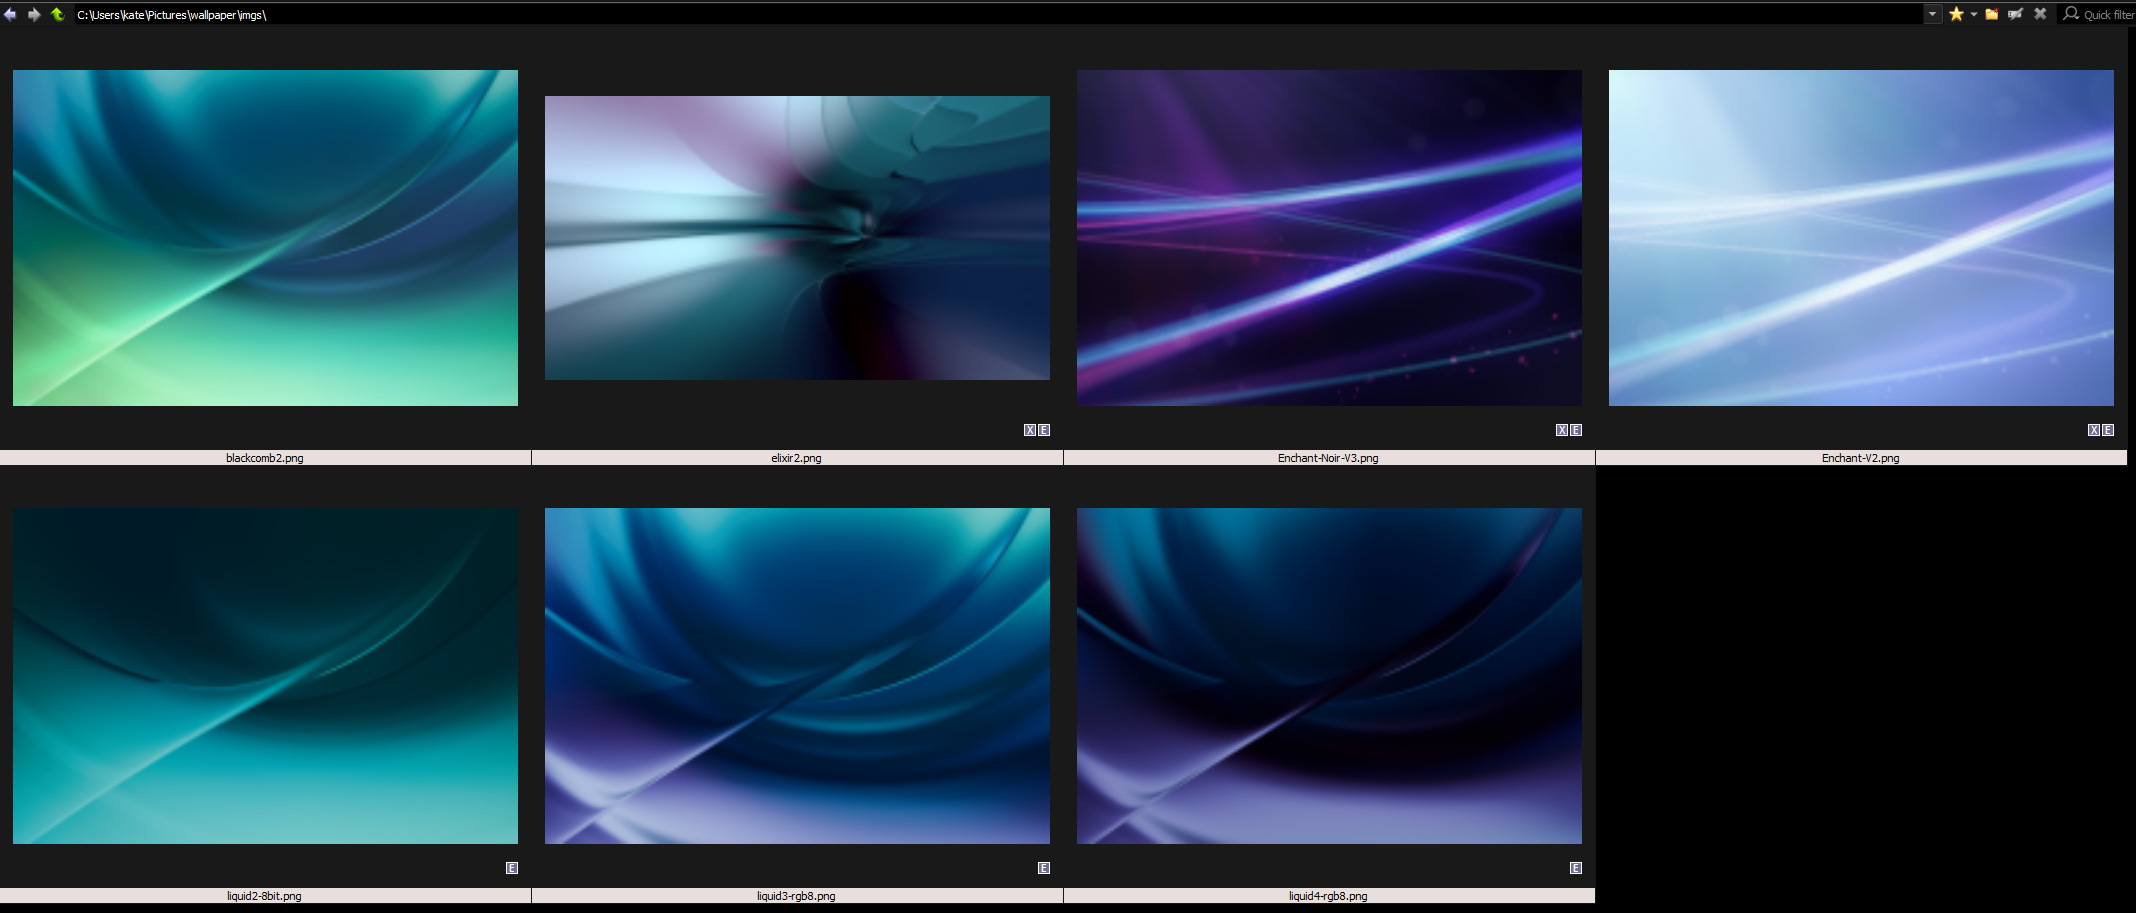The height and width of the screenshot is (913, 2136).
Task: Select the liquid2-8bit.png thumbnail image
Action: coord(265,676)
